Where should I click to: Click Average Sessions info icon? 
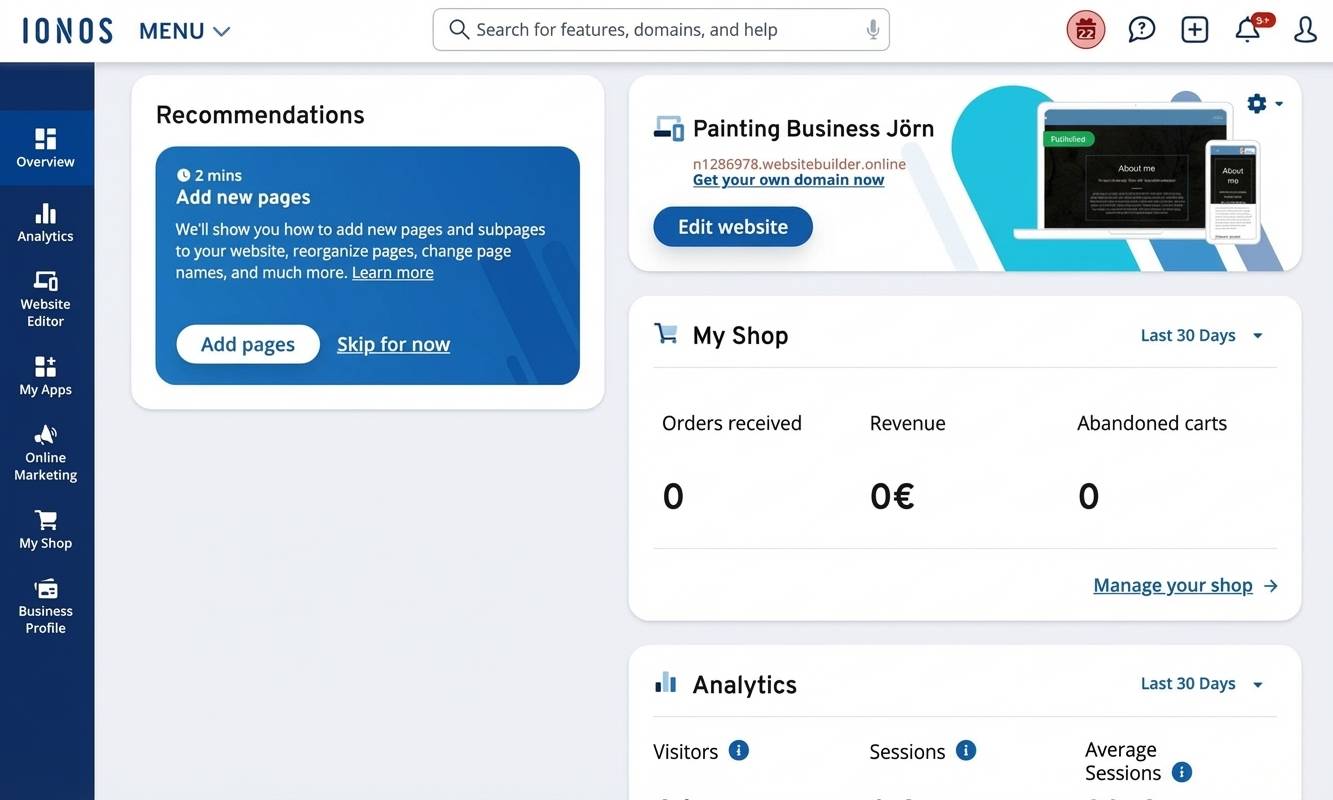click(1181, 772)
